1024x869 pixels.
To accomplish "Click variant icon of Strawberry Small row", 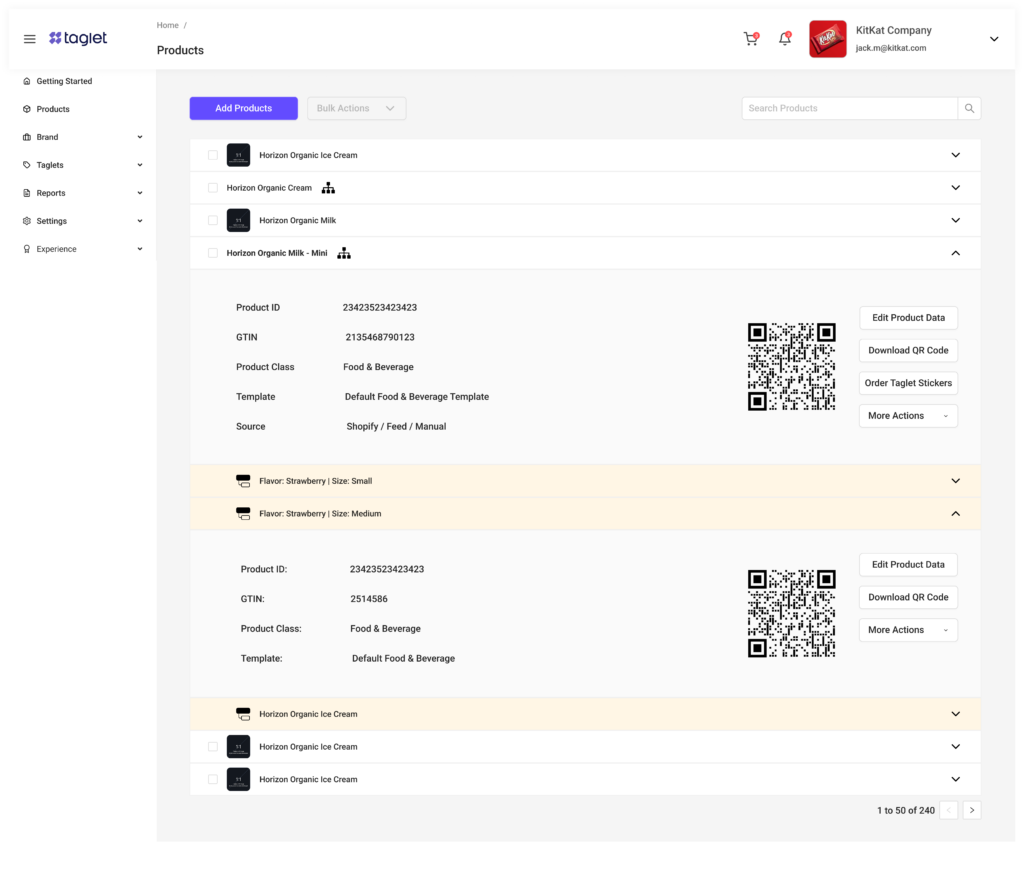I will 243,481.
